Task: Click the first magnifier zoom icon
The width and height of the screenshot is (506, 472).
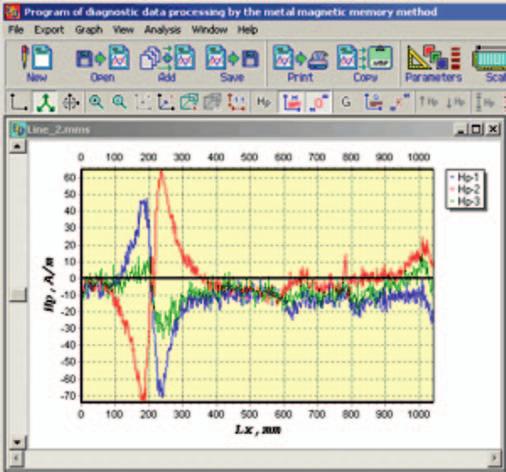Action: pyautogui.click(x=96, y=102)
